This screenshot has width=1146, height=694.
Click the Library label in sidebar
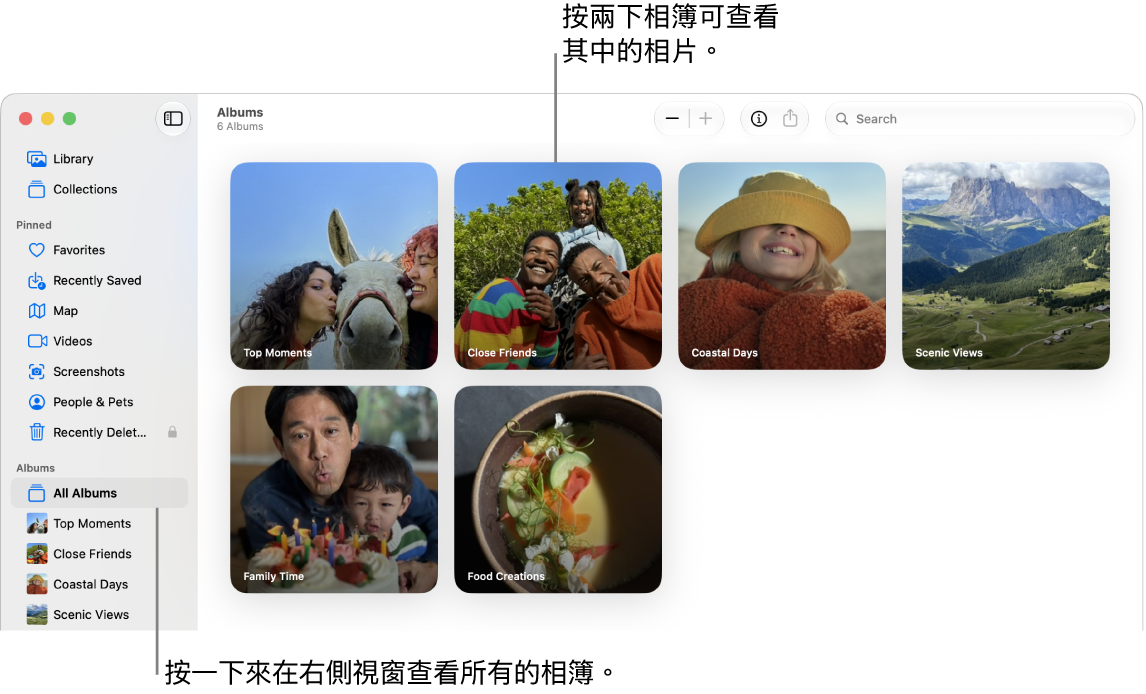point(73,159)
